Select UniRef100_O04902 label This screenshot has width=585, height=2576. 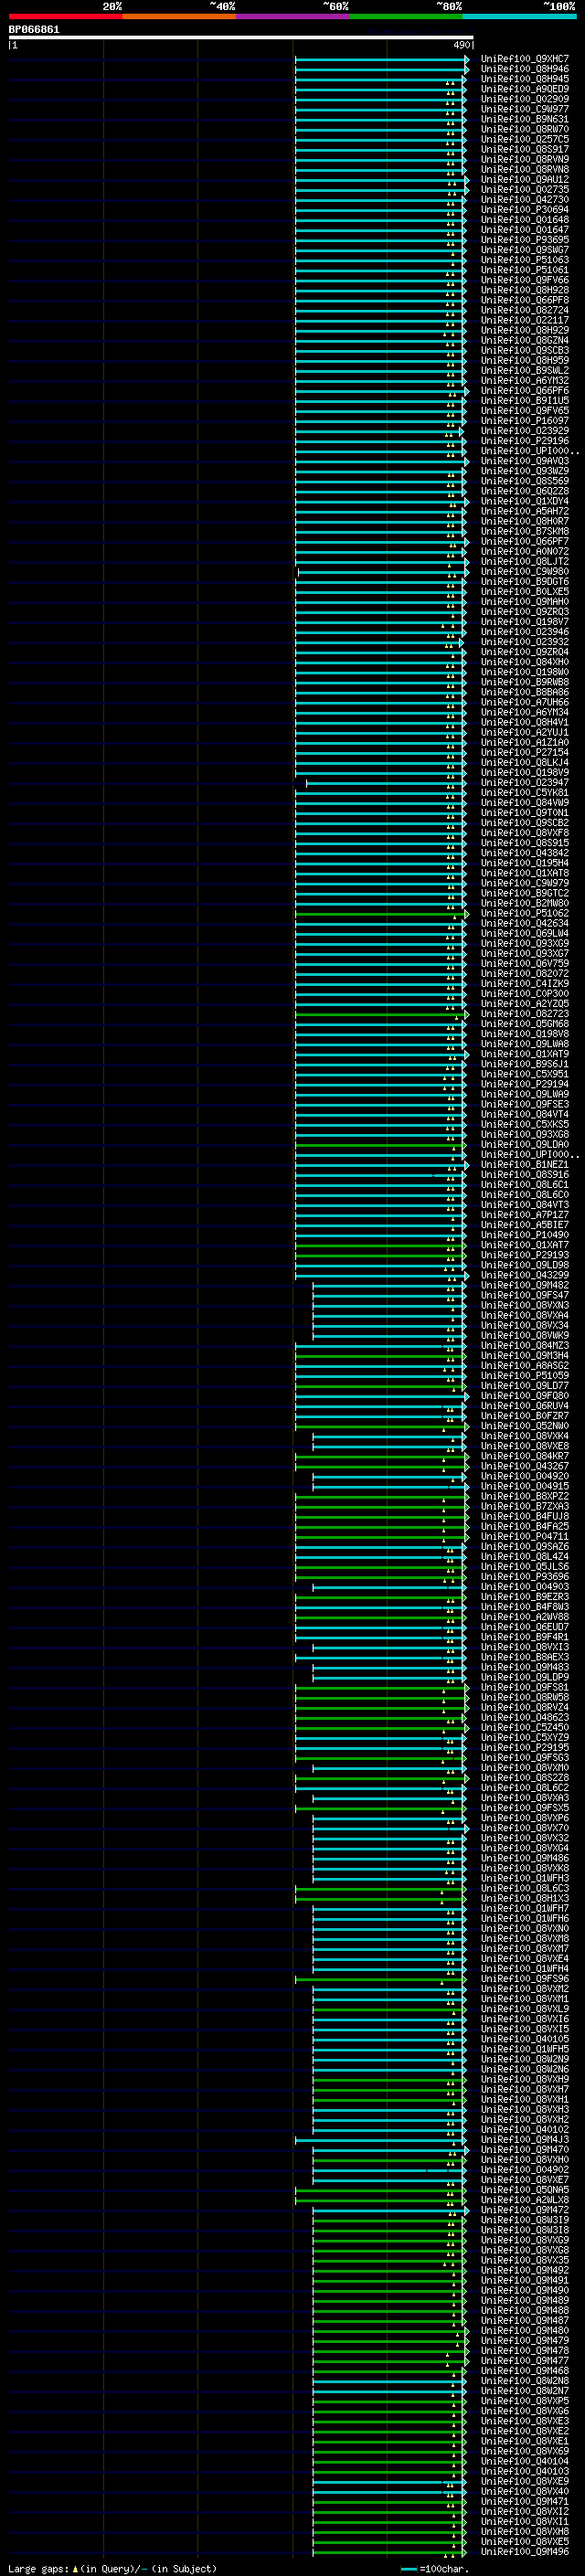coord(525,2169)
